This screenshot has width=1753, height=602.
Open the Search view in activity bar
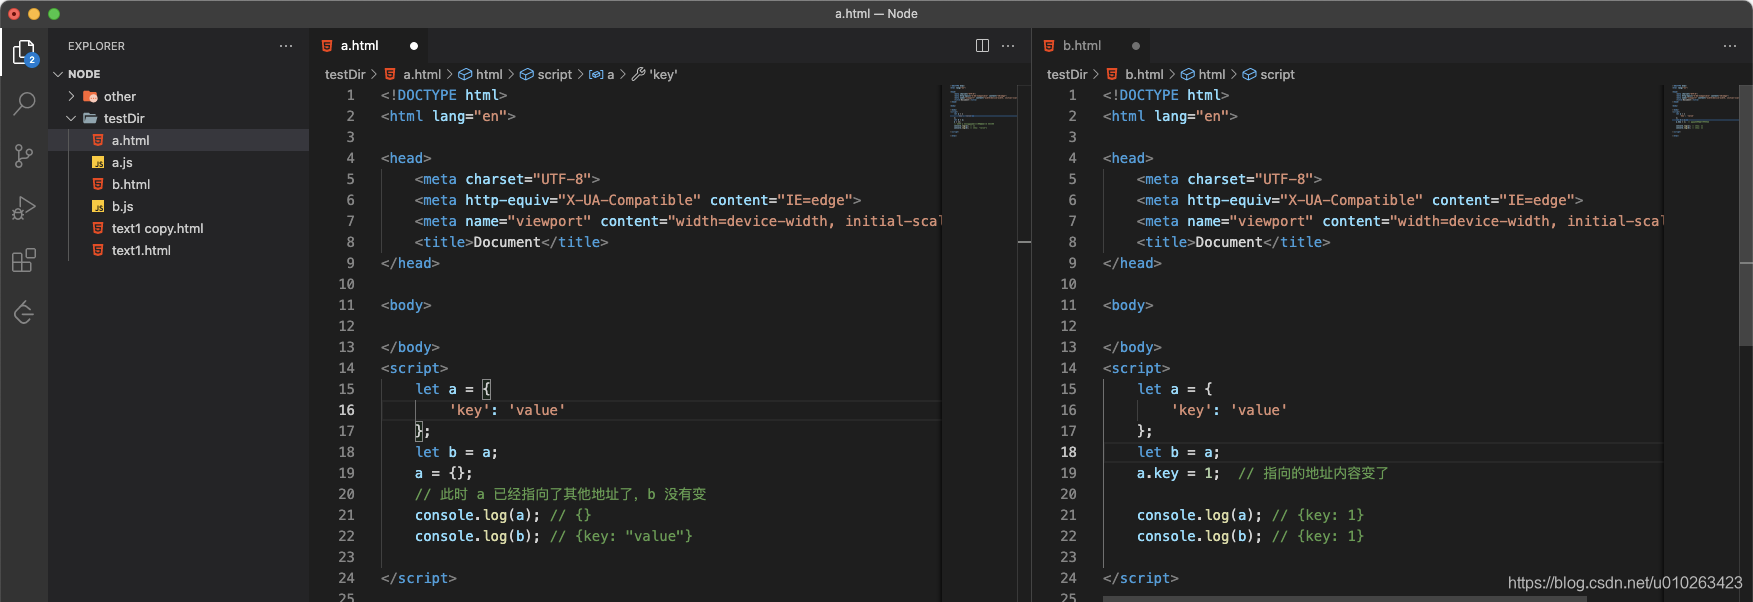point(24,103)
